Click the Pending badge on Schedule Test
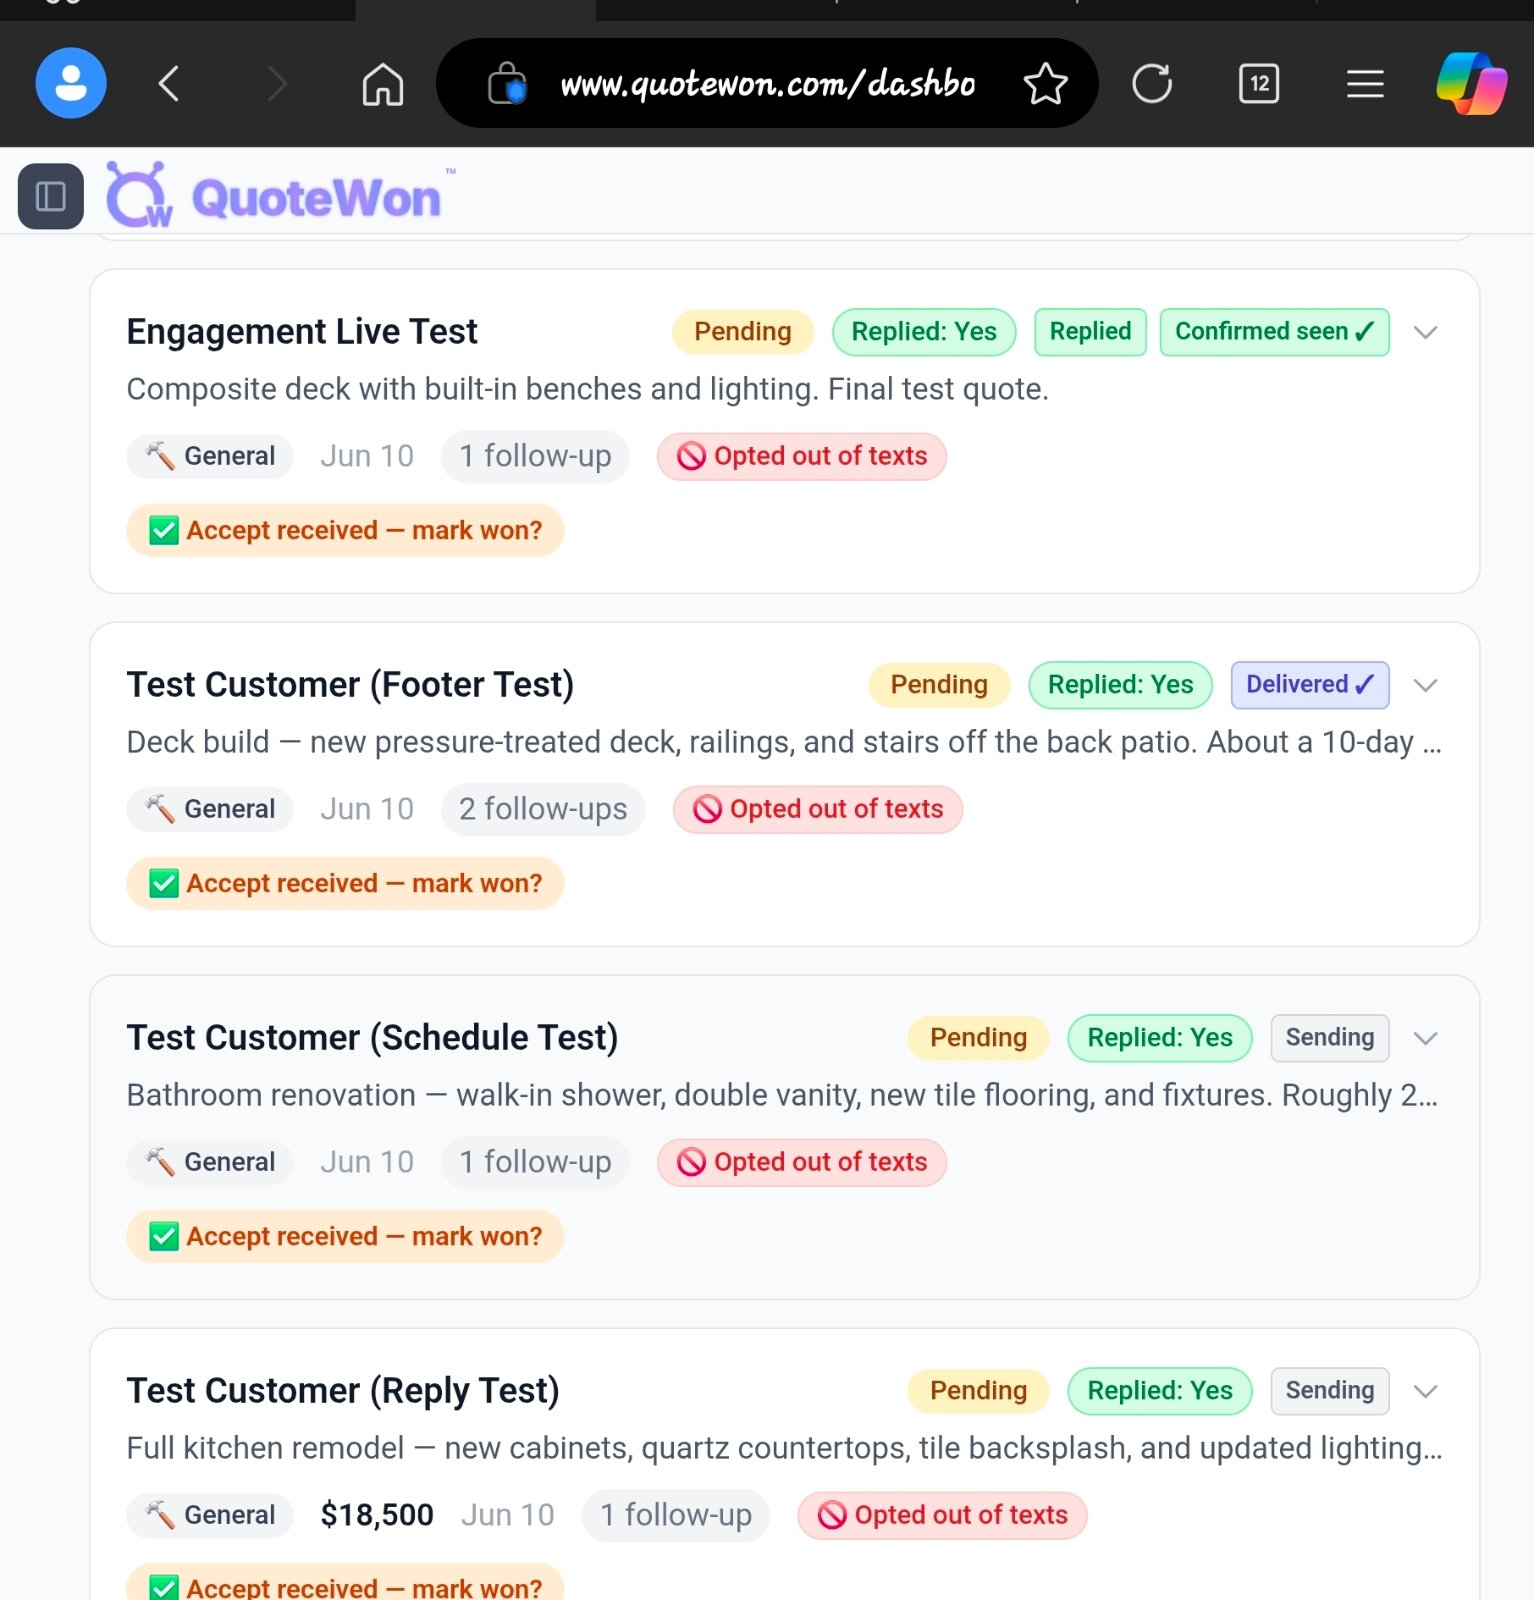The height and width of the screenshot is (1600, 1534). (978, 1038)
